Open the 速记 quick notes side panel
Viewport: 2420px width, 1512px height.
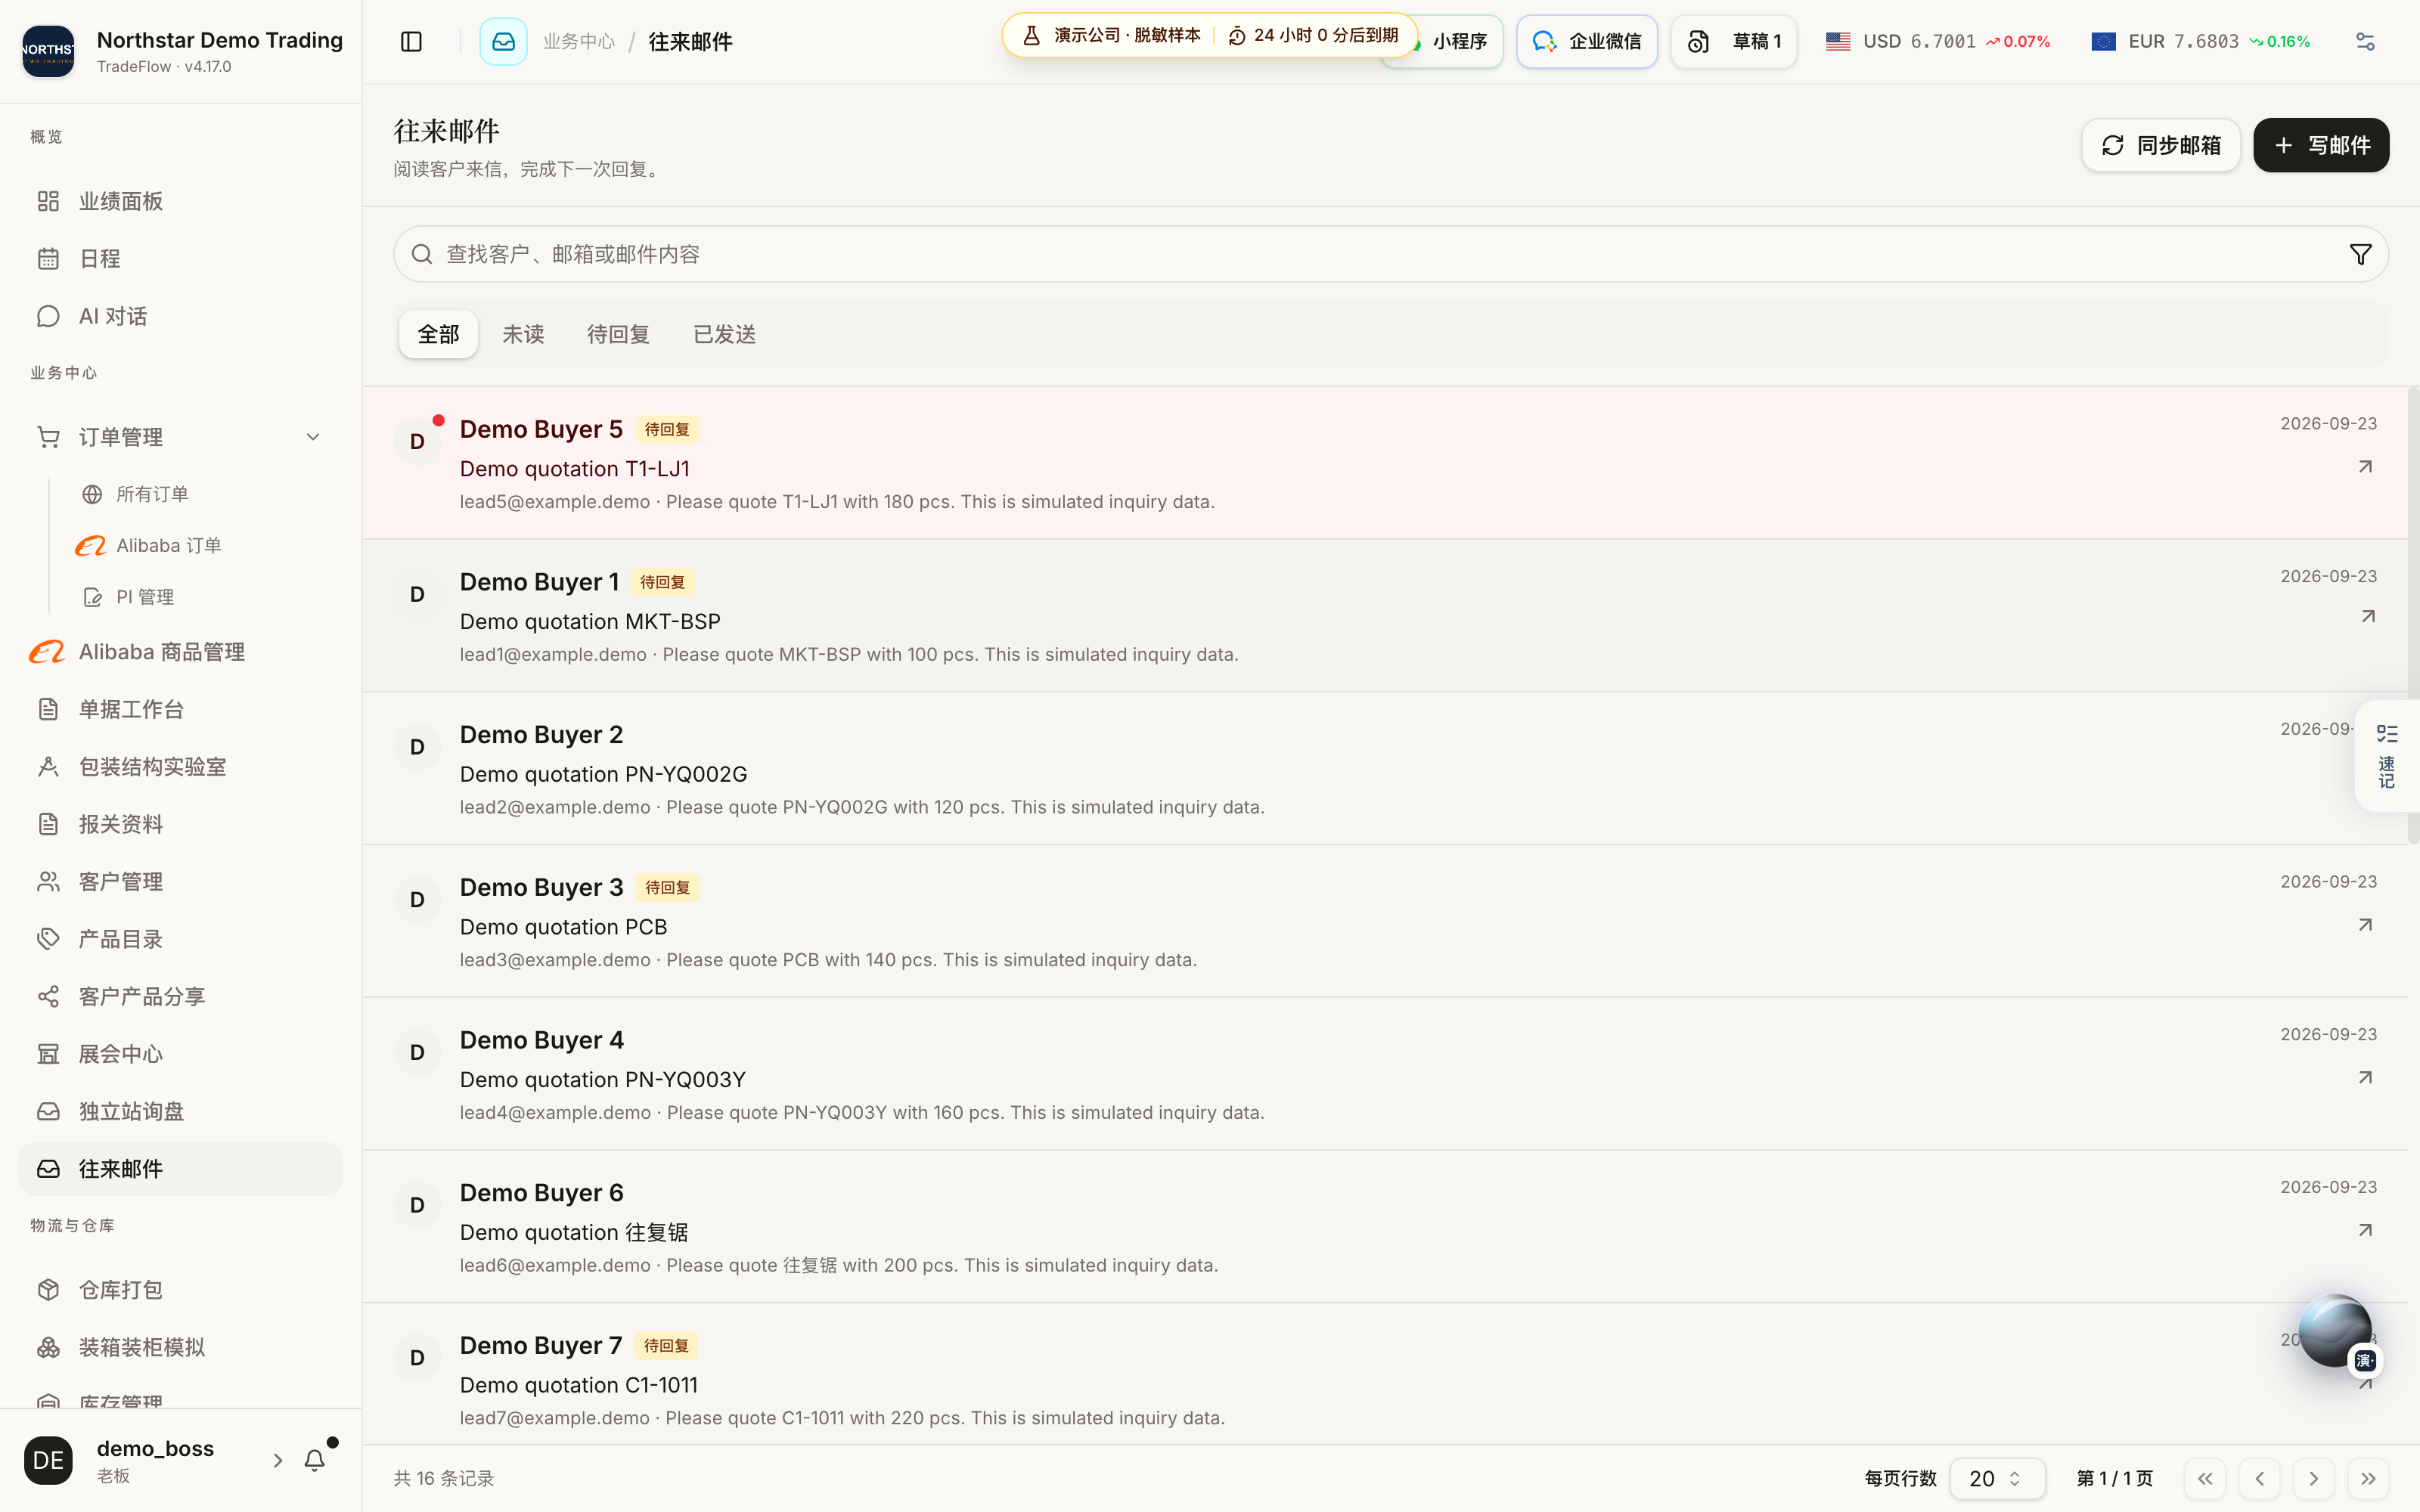pyautogui.click(x=2387, y=756)
